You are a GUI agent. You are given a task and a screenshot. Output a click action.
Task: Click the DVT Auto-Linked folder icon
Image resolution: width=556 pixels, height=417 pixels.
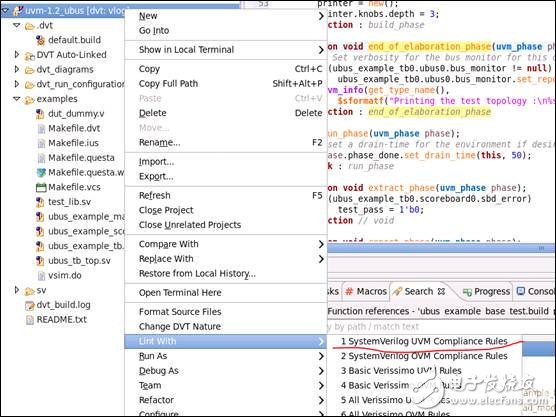tap(29, 55)
